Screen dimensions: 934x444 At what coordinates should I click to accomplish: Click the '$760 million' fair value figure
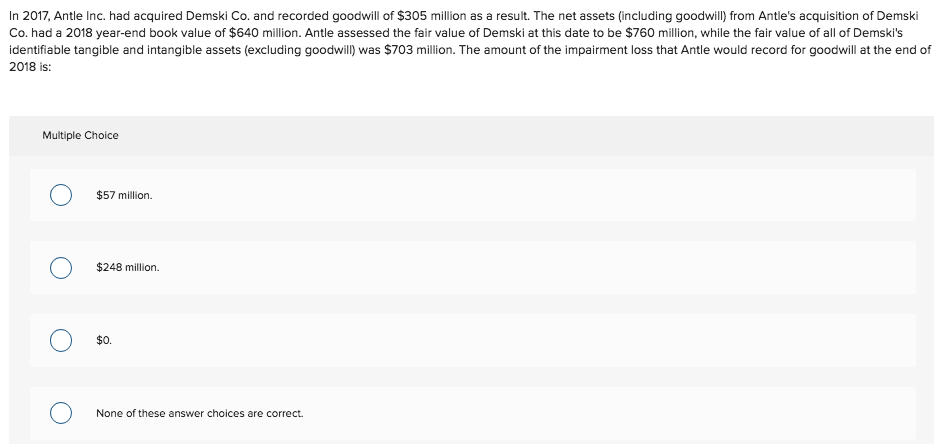[x=655, y=33]
